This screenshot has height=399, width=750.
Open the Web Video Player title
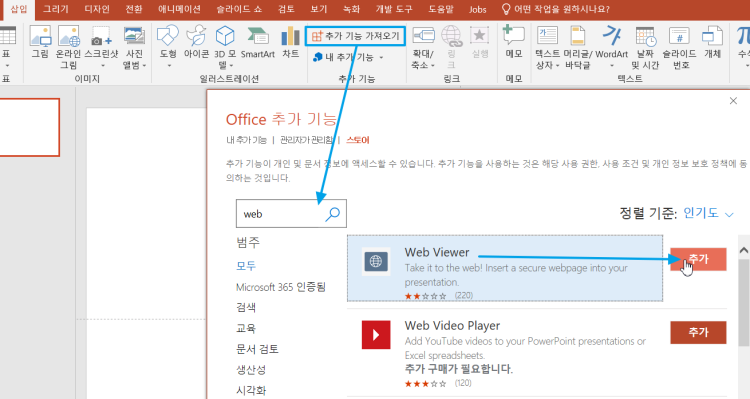click(x=452, y=326)
